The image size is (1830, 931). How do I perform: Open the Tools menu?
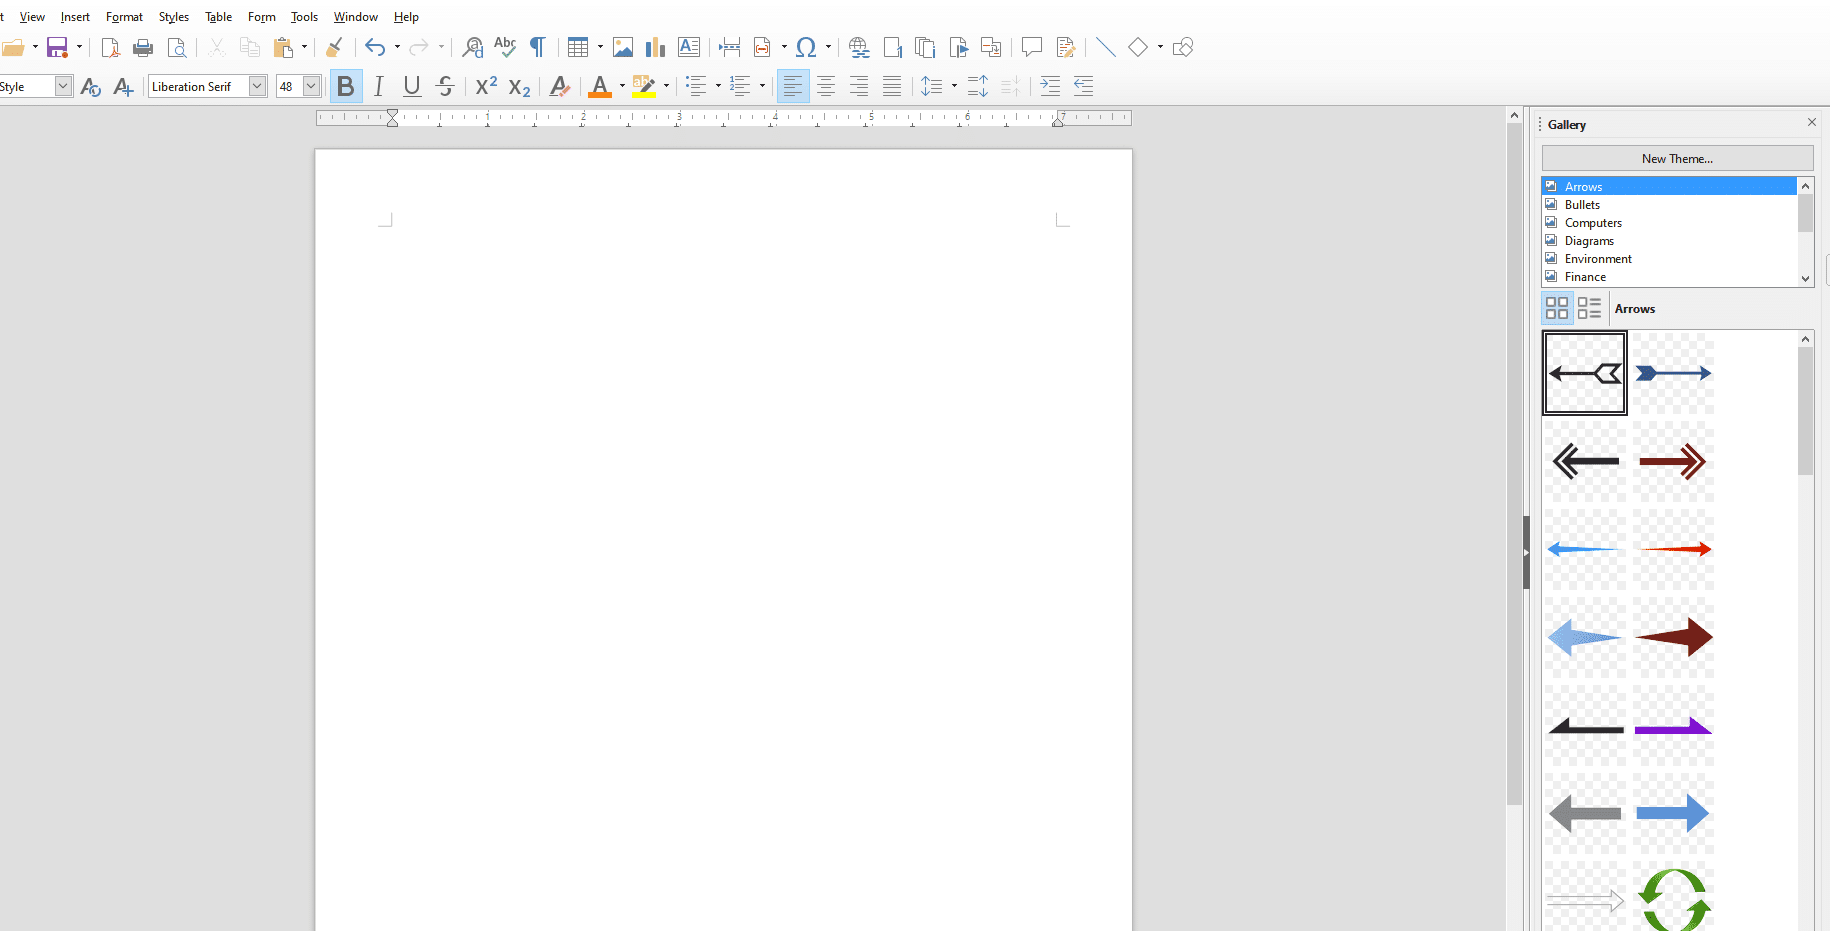[x=304, y=16]
